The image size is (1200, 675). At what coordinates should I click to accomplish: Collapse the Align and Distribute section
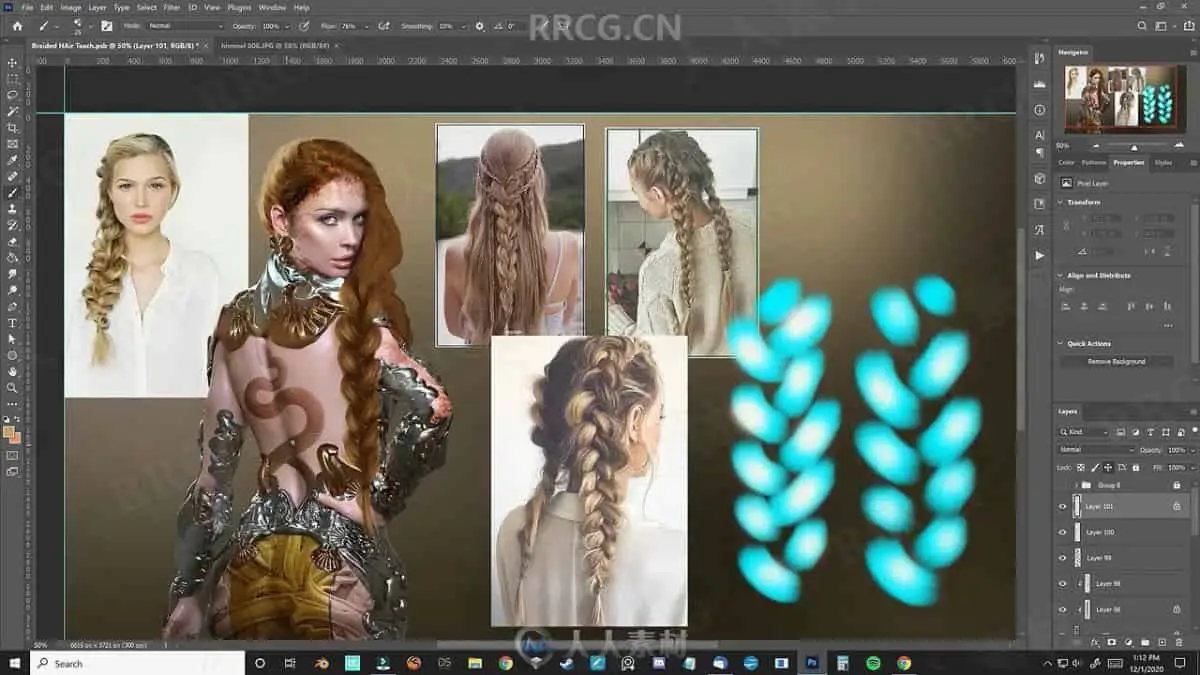[x=1061, y=275]
